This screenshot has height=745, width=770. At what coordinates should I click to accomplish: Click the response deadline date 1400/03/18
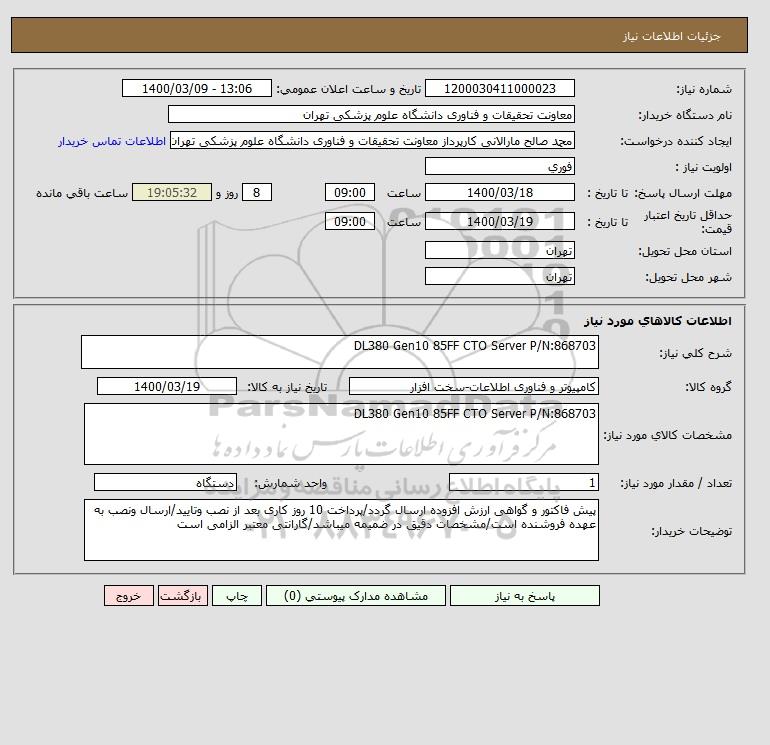(499, 193)
